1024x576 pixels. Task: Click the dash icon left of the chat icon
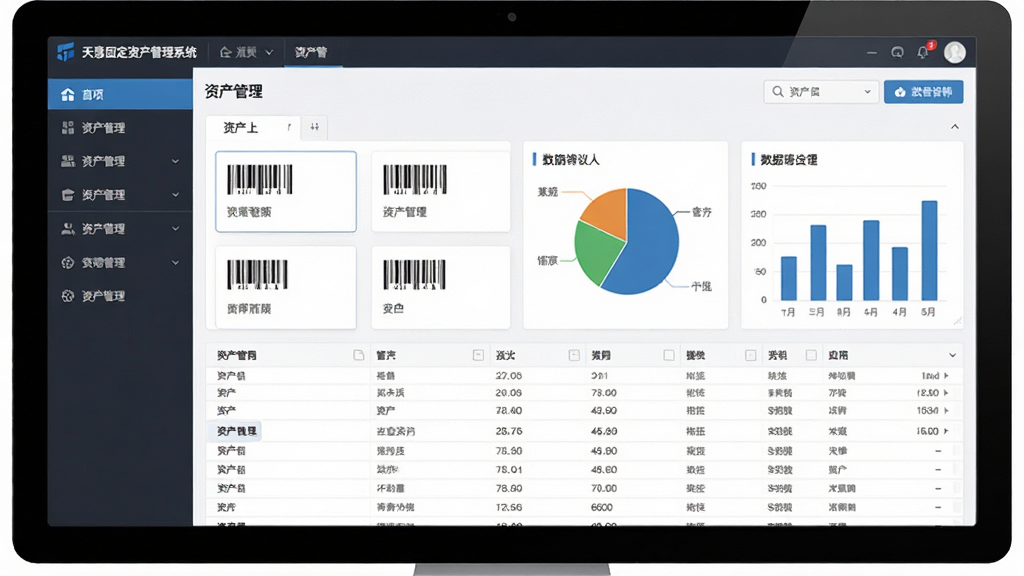(x=872, y=52)
